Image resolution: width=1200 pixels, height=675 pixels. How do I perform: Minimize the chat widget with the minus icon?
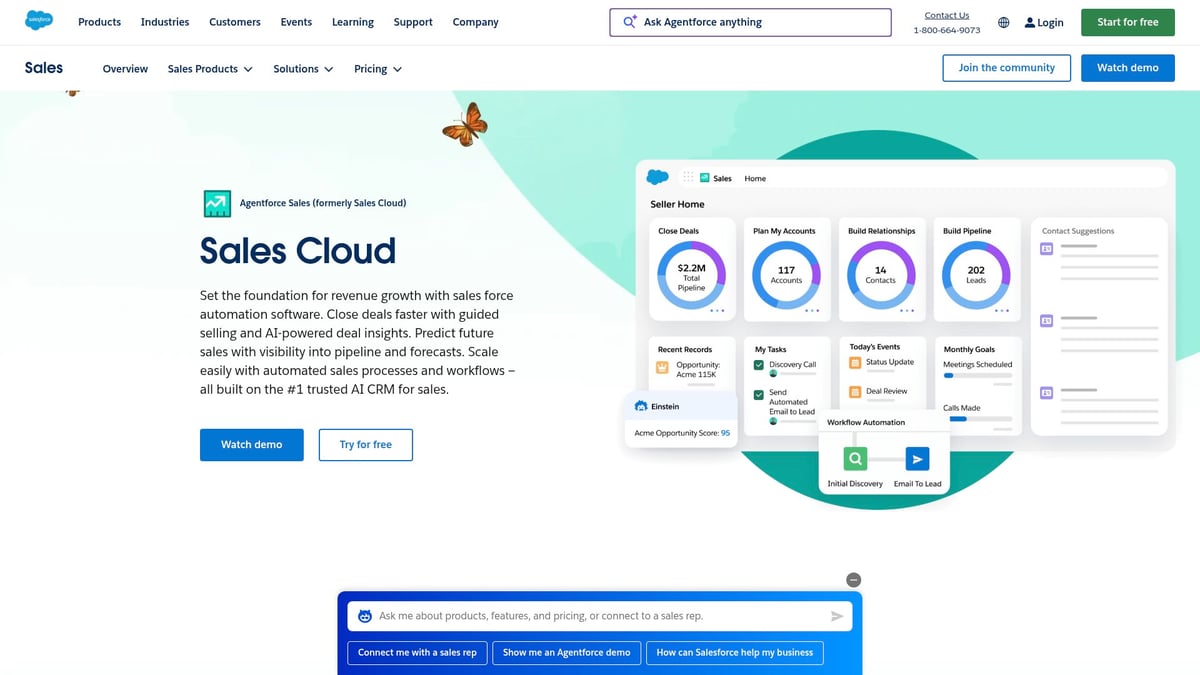click(x=853, y=580)
